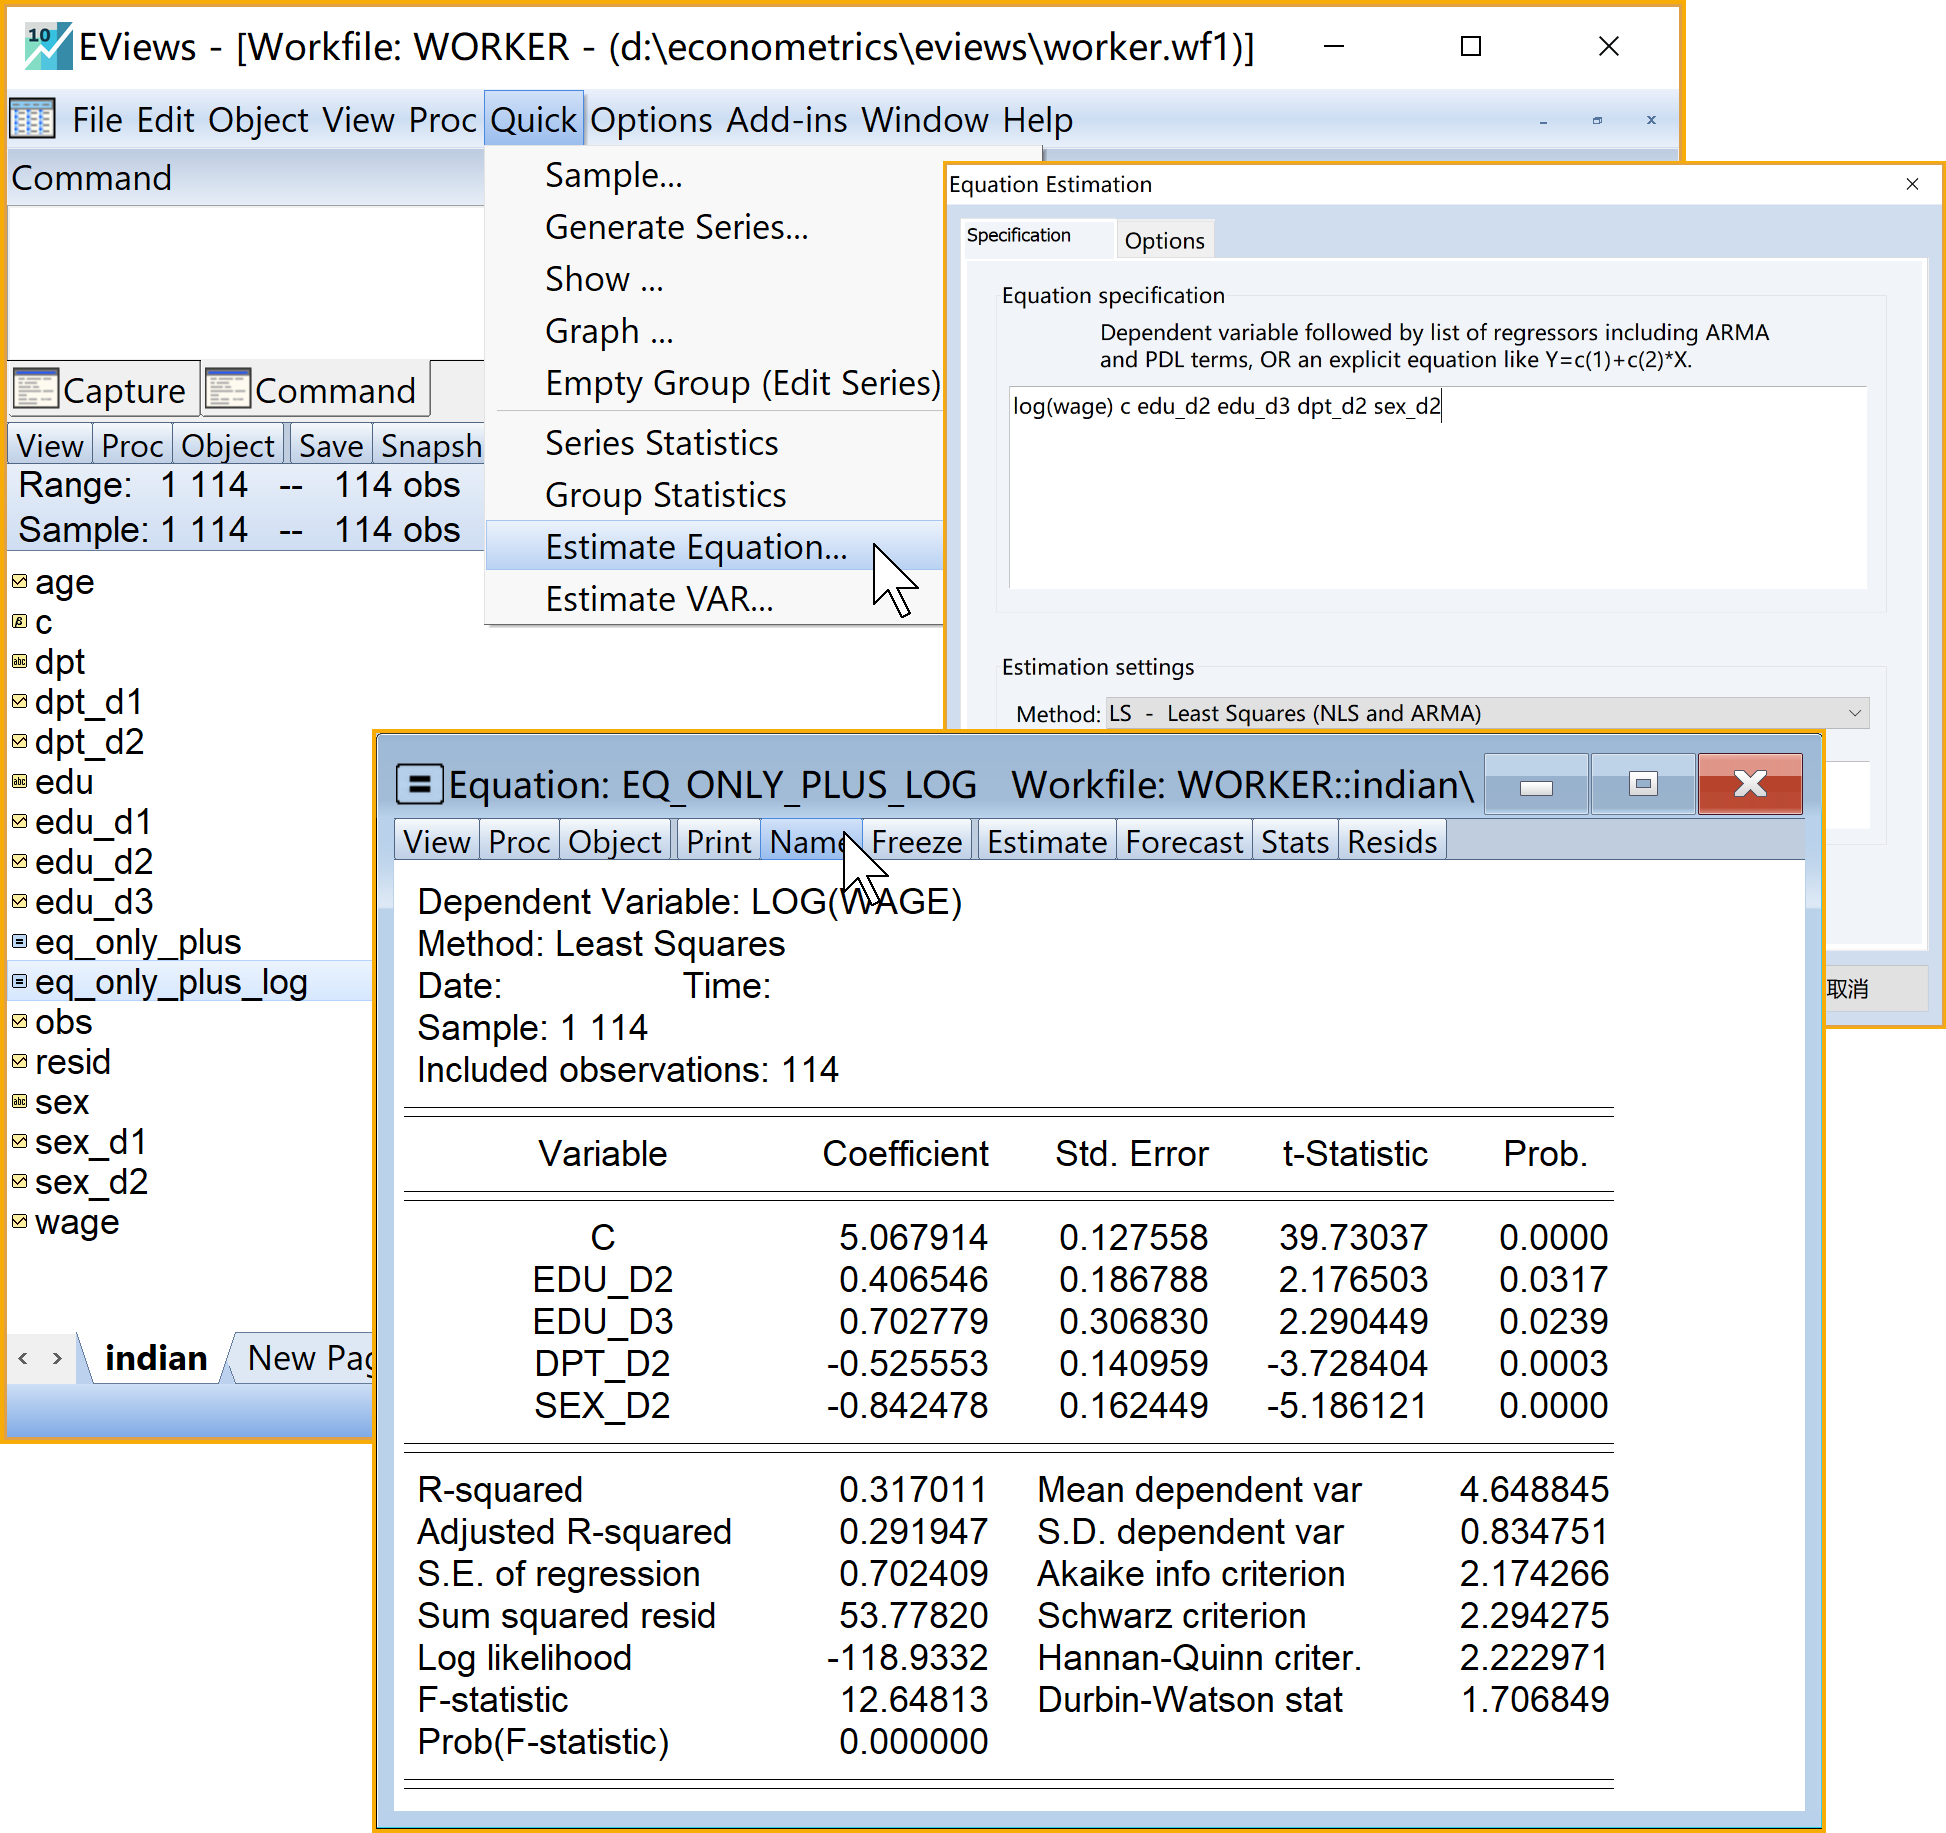Expand the estimation Method dropdown
1946x1833 pixels.
1853,713
